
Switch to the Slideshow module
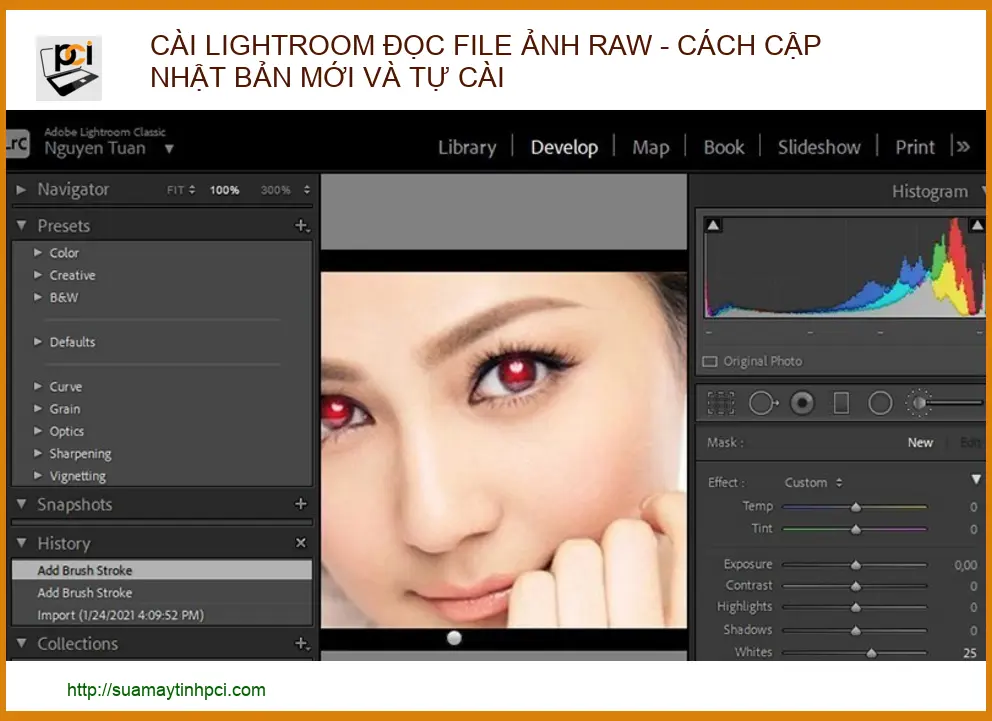819,147
